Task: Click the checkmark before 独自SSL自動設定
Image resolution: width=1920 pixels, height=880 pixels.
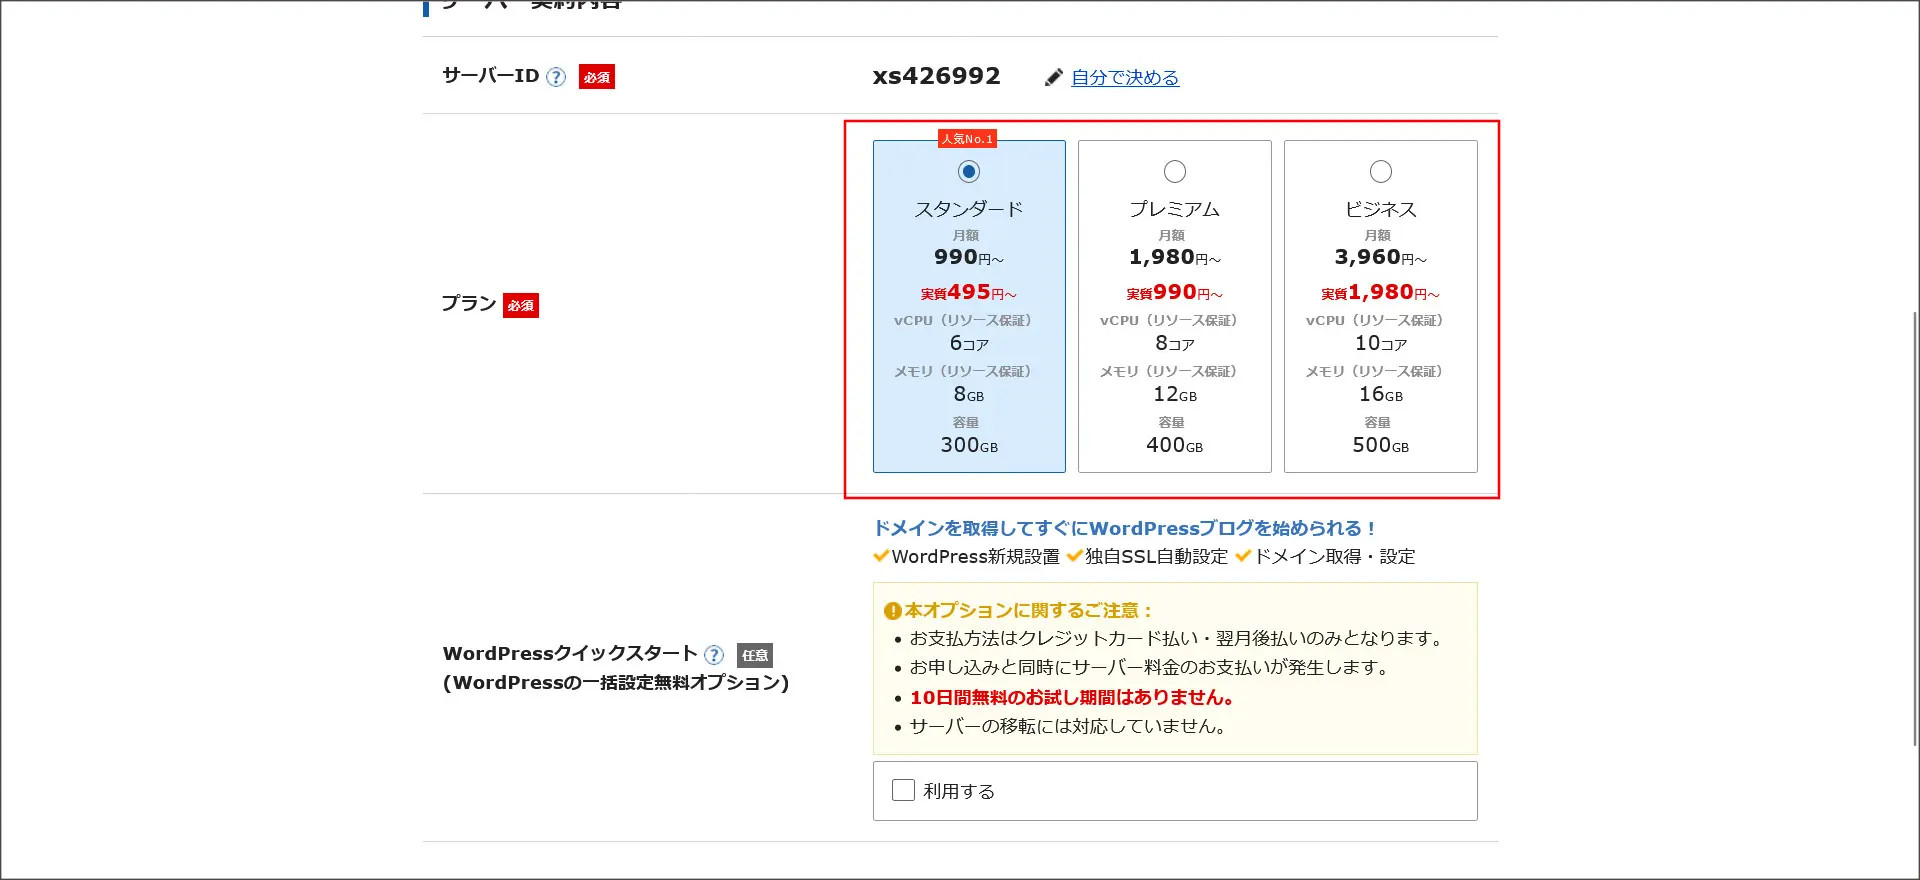Action: (1075, 556)
